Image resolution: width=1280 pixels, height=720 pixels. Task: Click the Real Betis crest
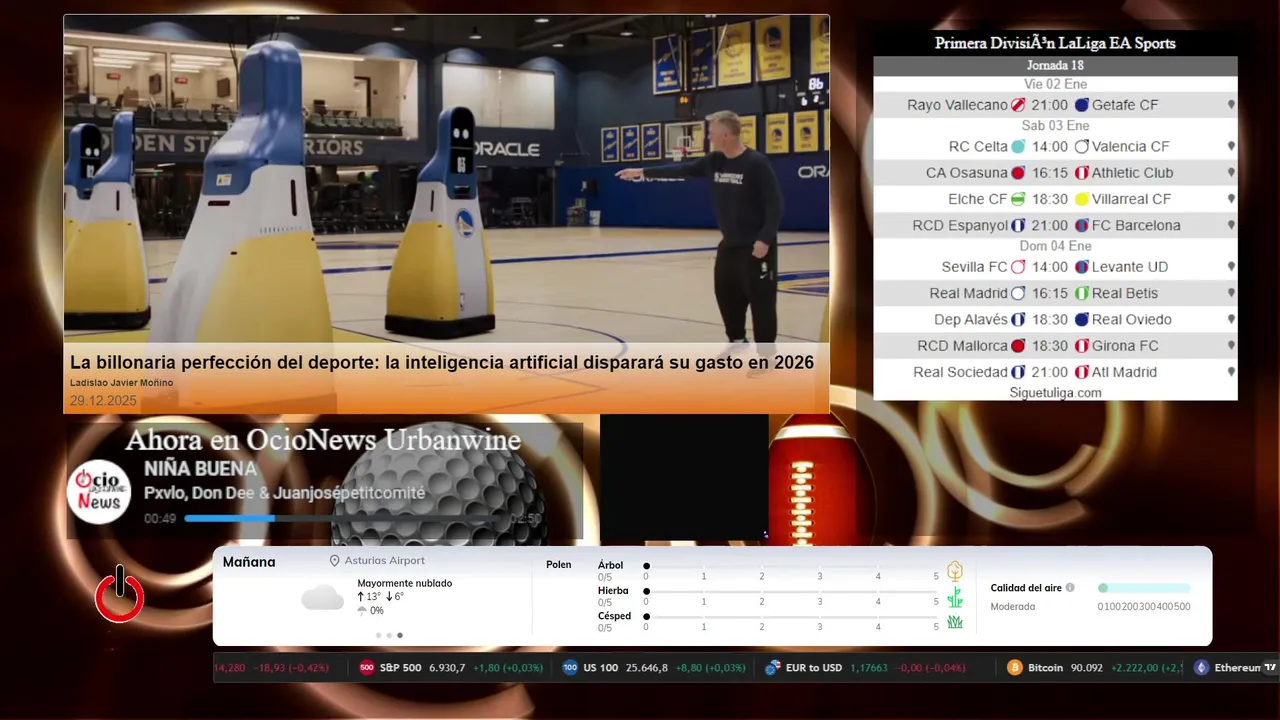tap(1082, 293)
